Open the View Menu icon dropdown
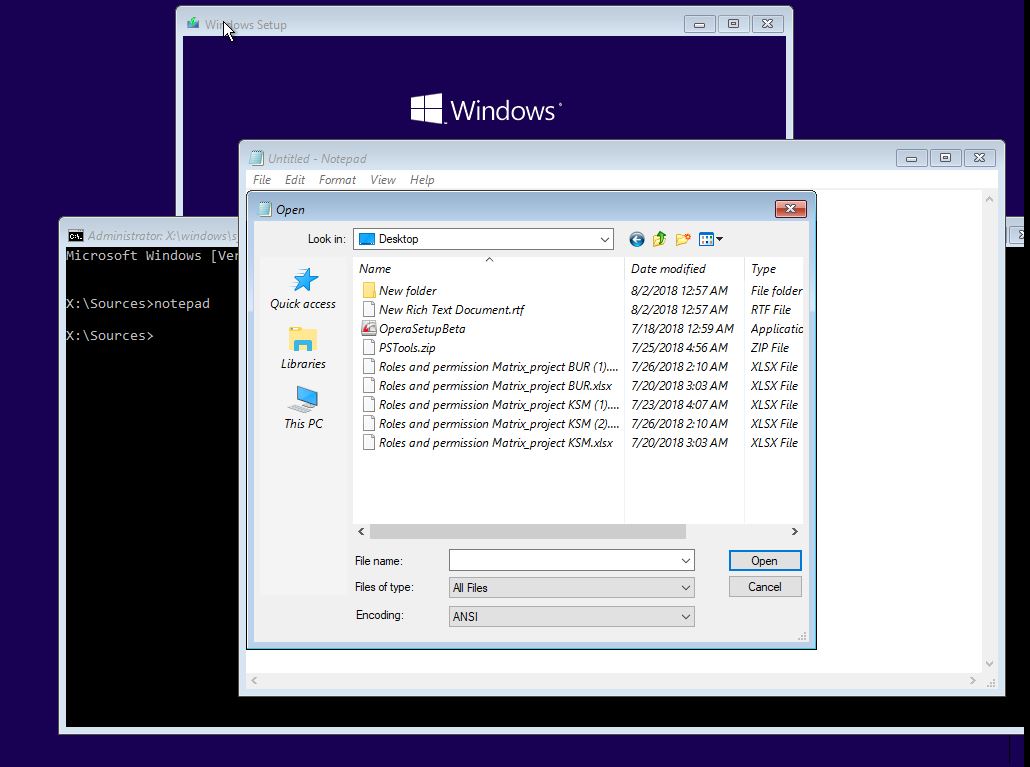Image resolution: width=1030 pixels, height=767 pixels. (711, 239)
